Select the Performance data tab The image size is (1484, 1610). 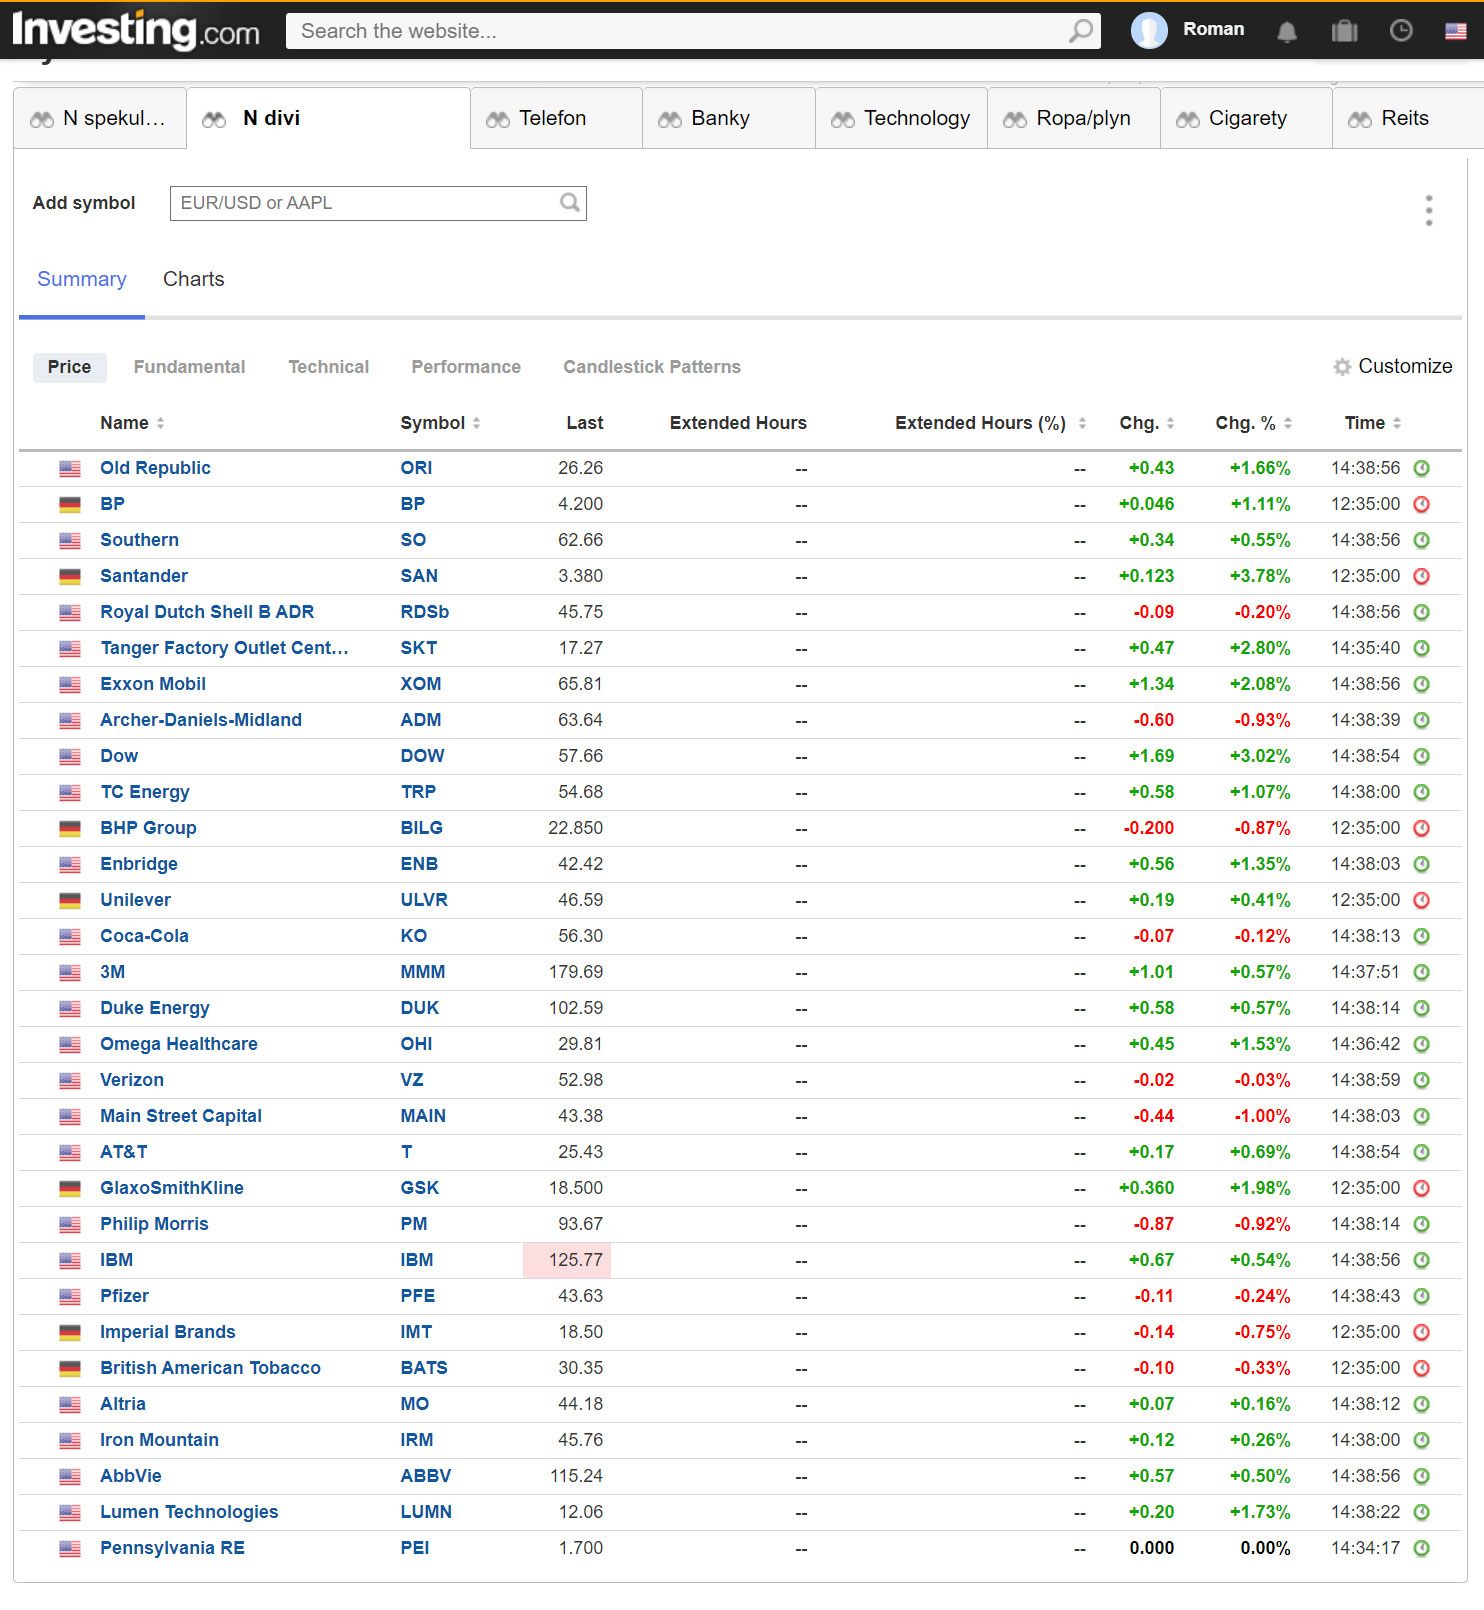point(466,367)
